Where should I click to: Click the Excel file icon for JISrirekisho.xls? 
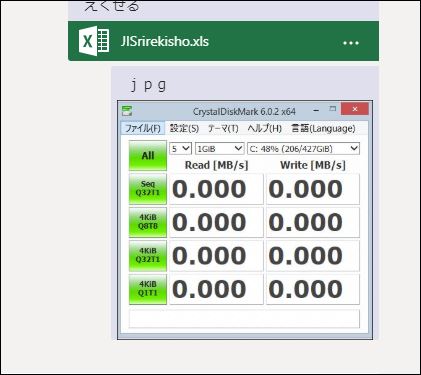(94, 41)
